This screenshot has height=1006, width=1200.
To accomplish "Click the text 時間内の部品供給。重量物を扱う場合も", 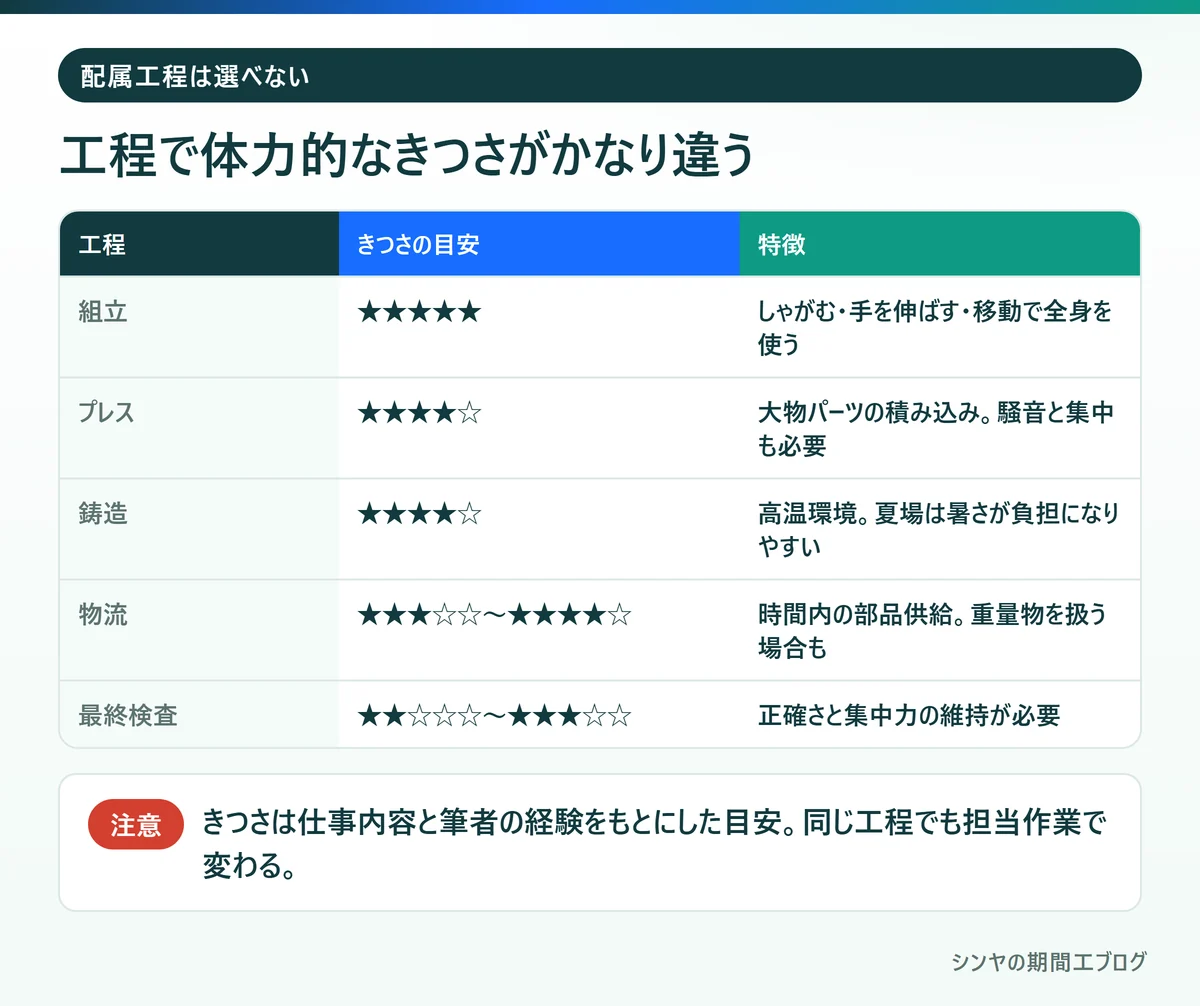I will click(x=933, y=631).
